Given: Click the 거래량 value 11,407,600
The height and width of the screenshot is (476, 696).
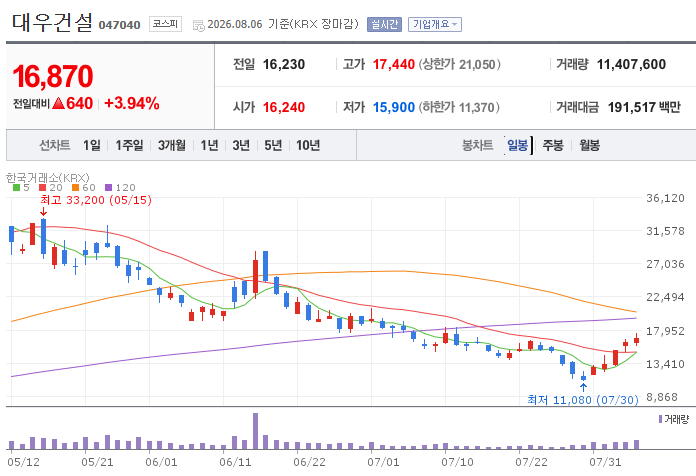Looking at the screenshot, I should [x=631, y=64].
